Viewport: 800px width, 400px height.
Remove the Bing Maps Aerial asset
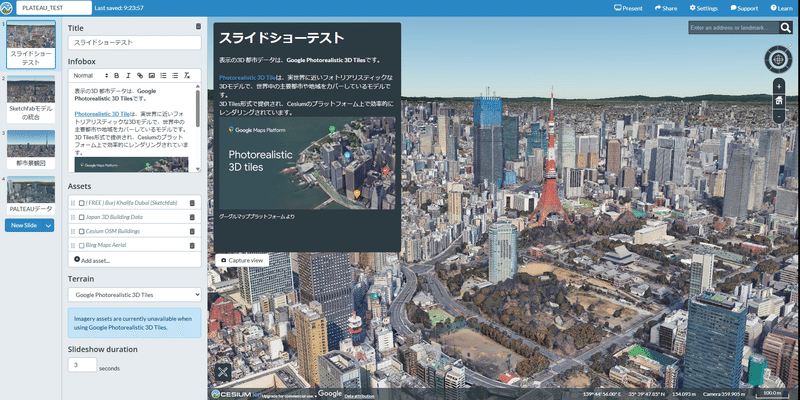(x=192, y=245)
